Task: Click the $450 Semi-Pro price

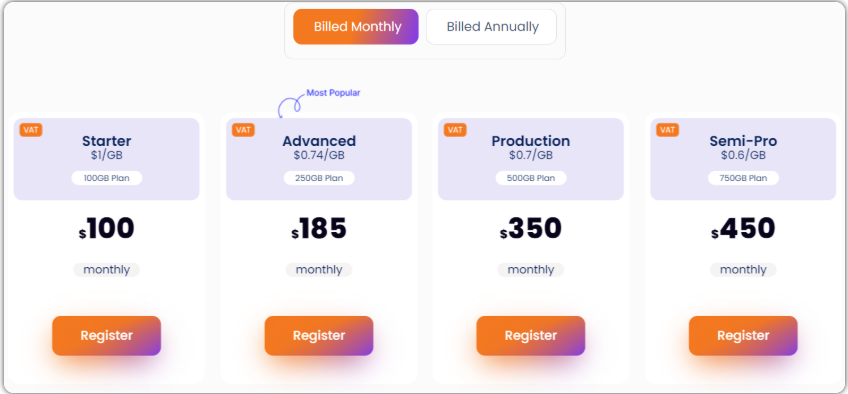Action: coord(743,229)
